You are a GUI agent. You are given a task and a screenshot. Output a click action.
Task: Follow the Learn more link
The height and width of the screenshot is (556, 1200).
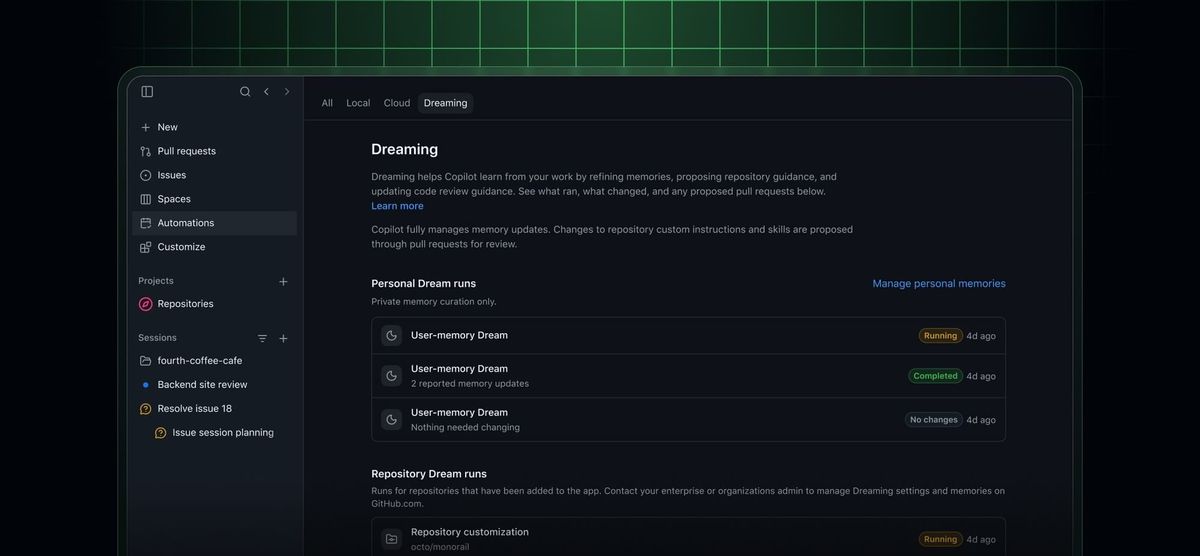[x=397, y=206]
